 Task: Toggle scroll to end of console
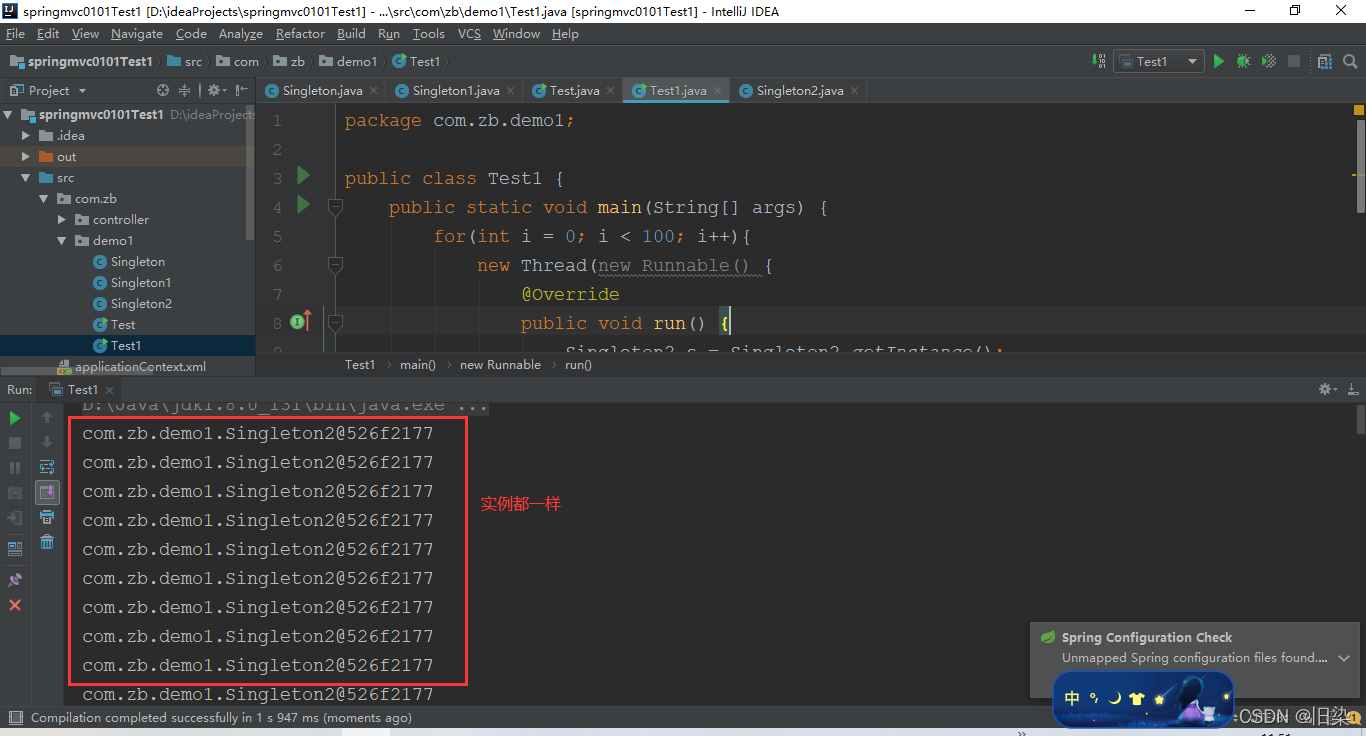(47, 492)
